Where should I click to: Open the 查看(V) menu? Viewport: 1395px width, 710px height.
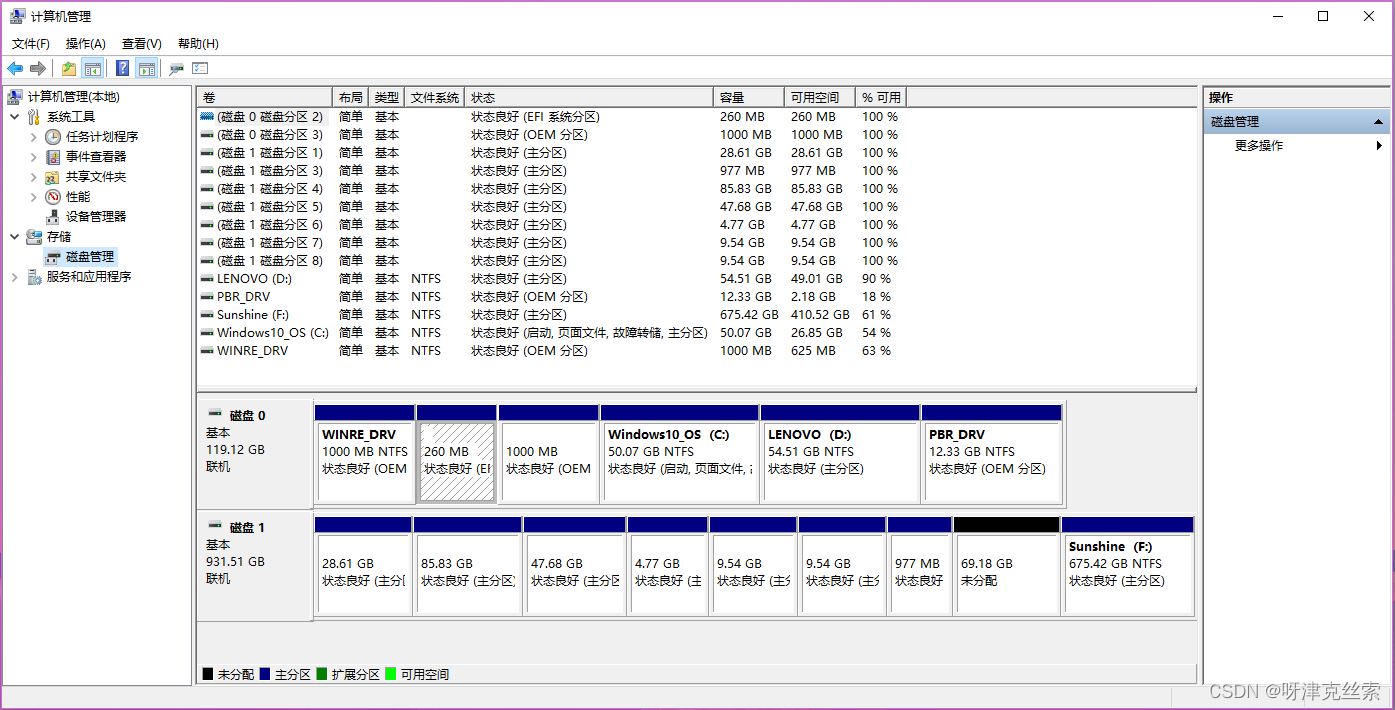point(142,44)
